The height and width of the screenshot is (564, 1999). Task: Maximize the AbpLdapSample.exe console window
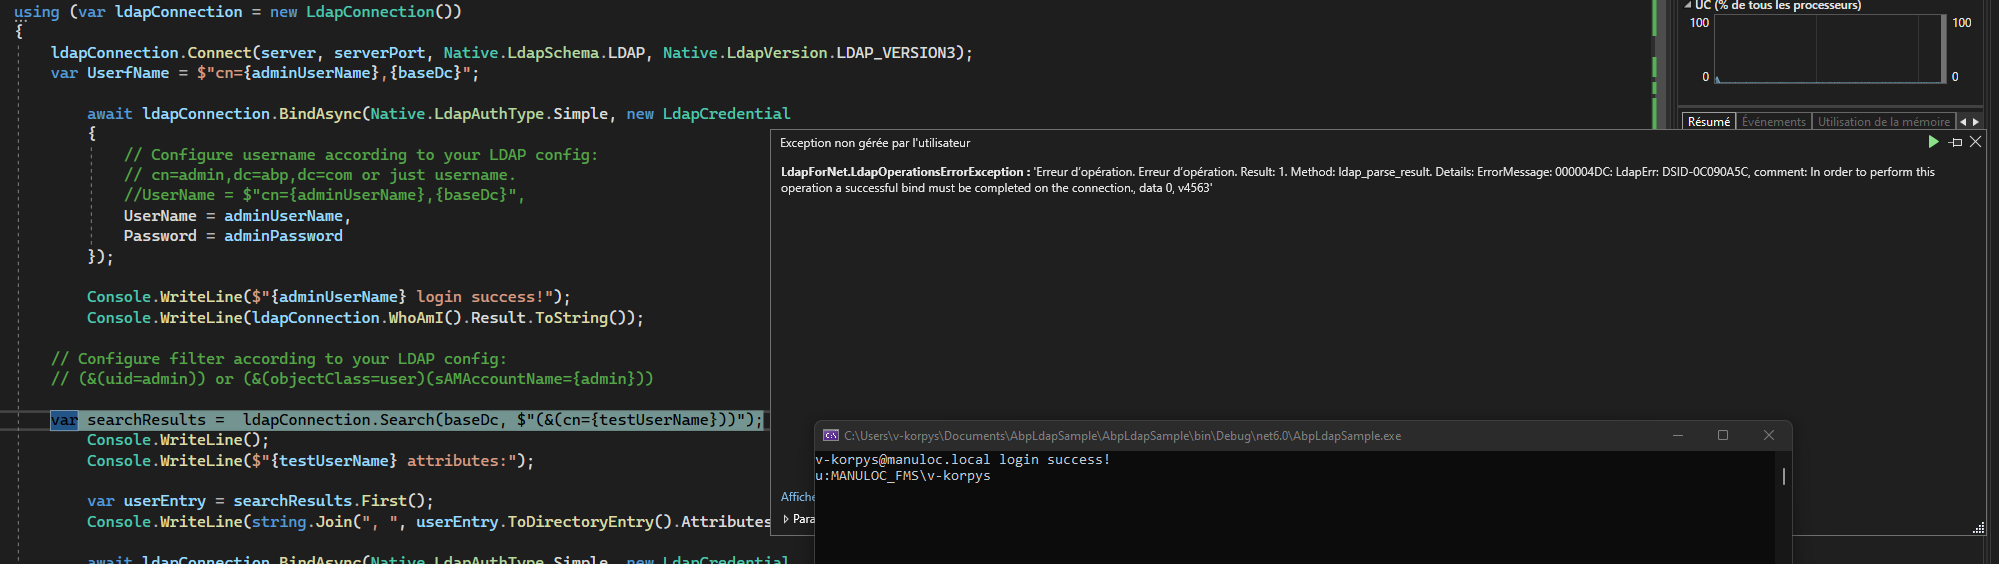point(1723,436)
